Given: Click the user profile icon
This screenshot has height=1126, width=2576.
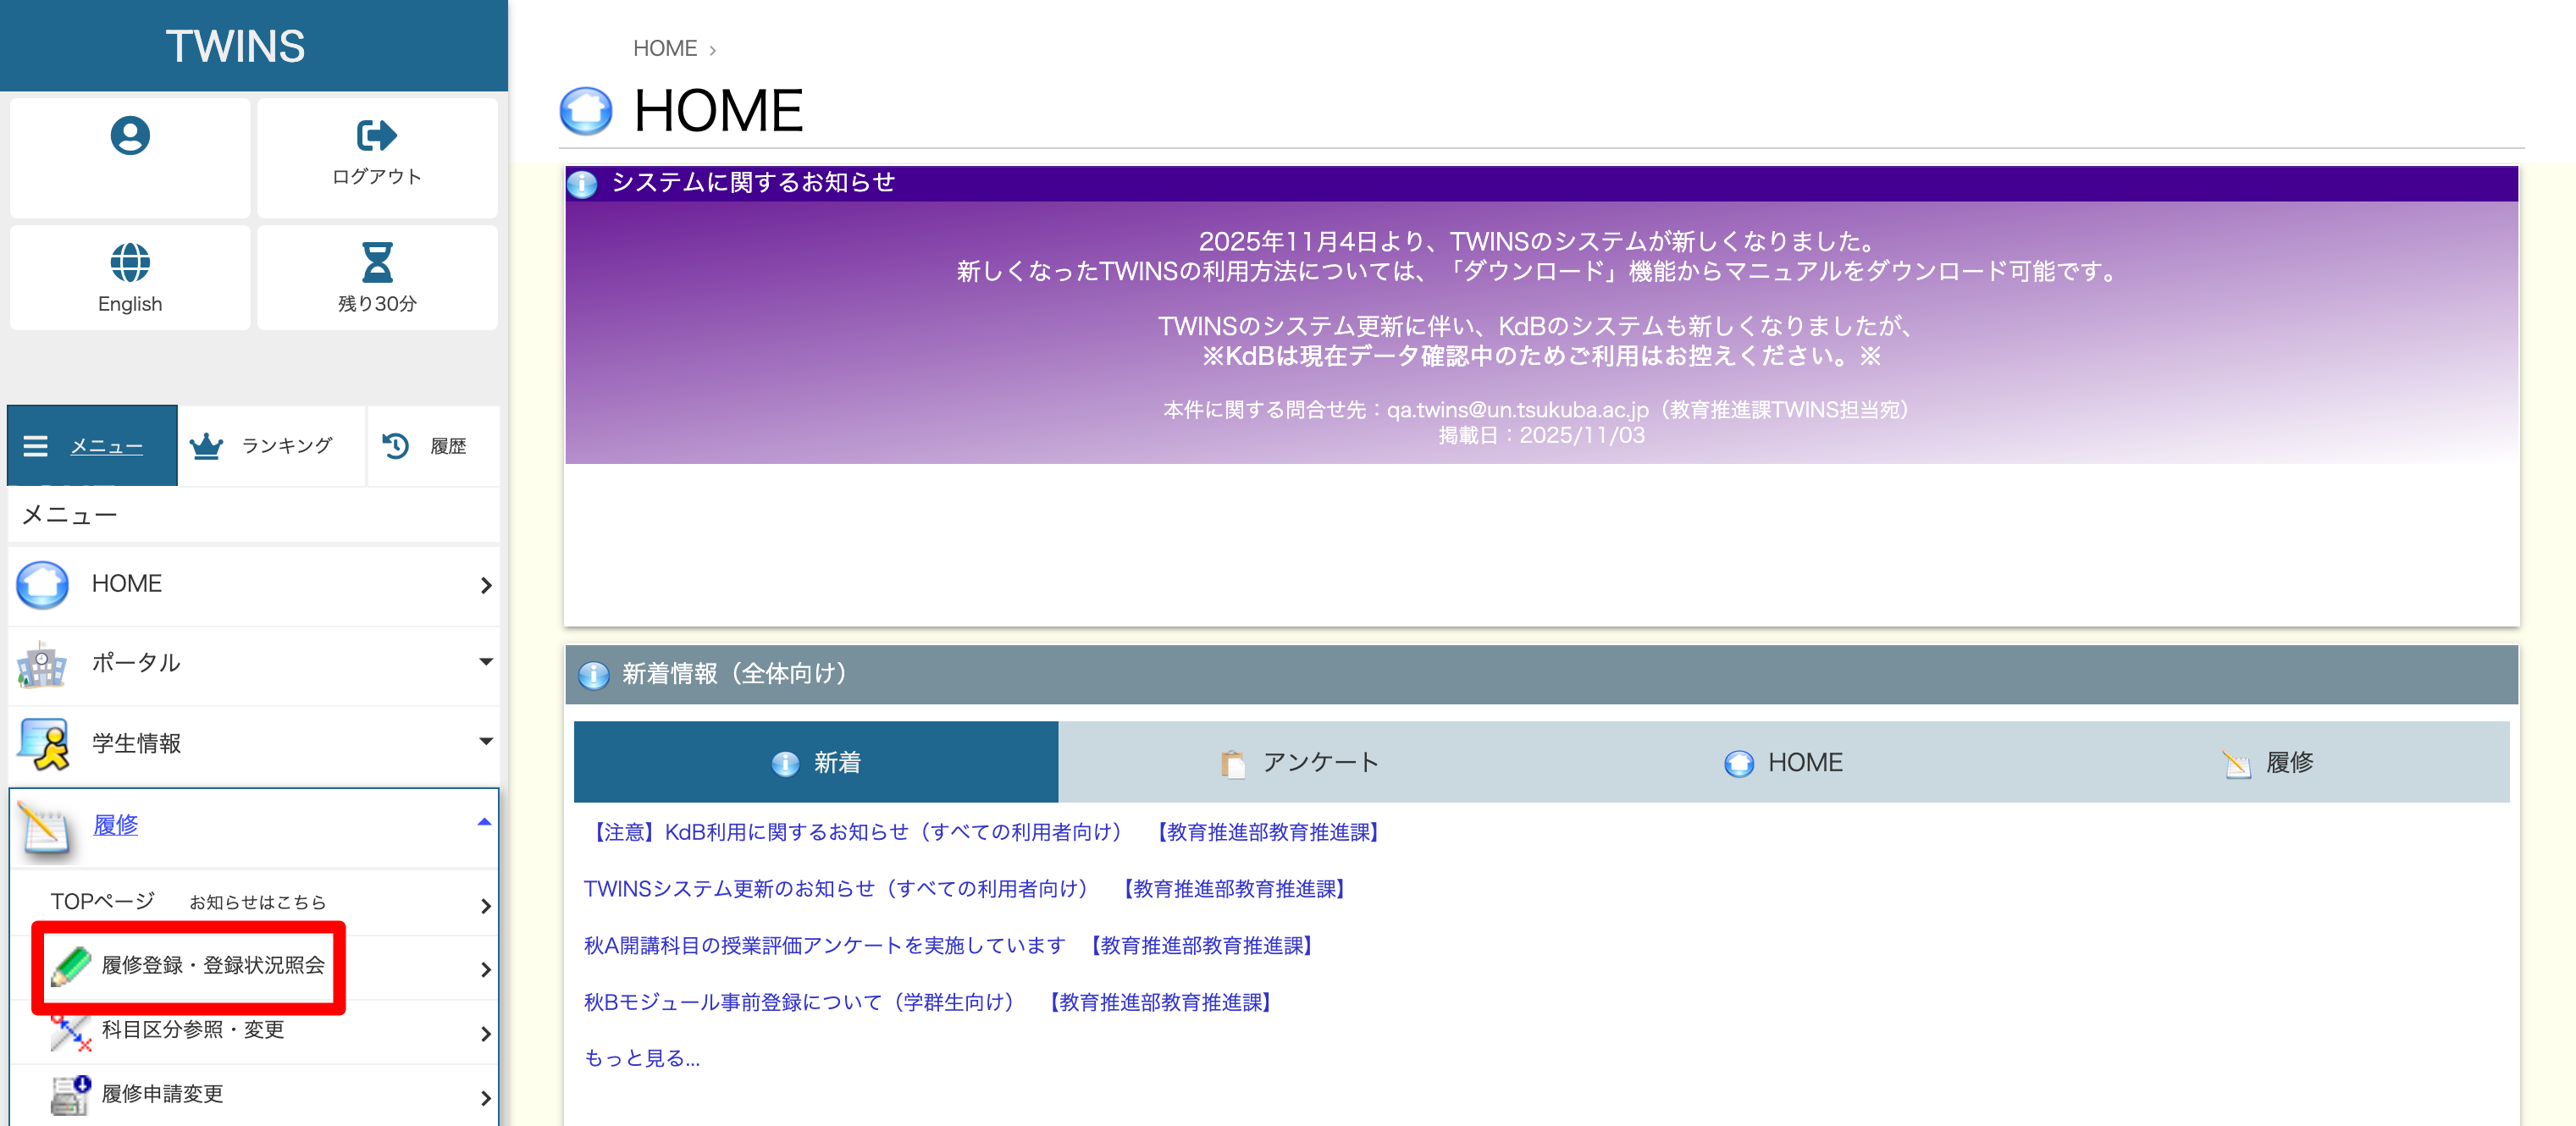Looking at the screenshot, I should [130, 135].
